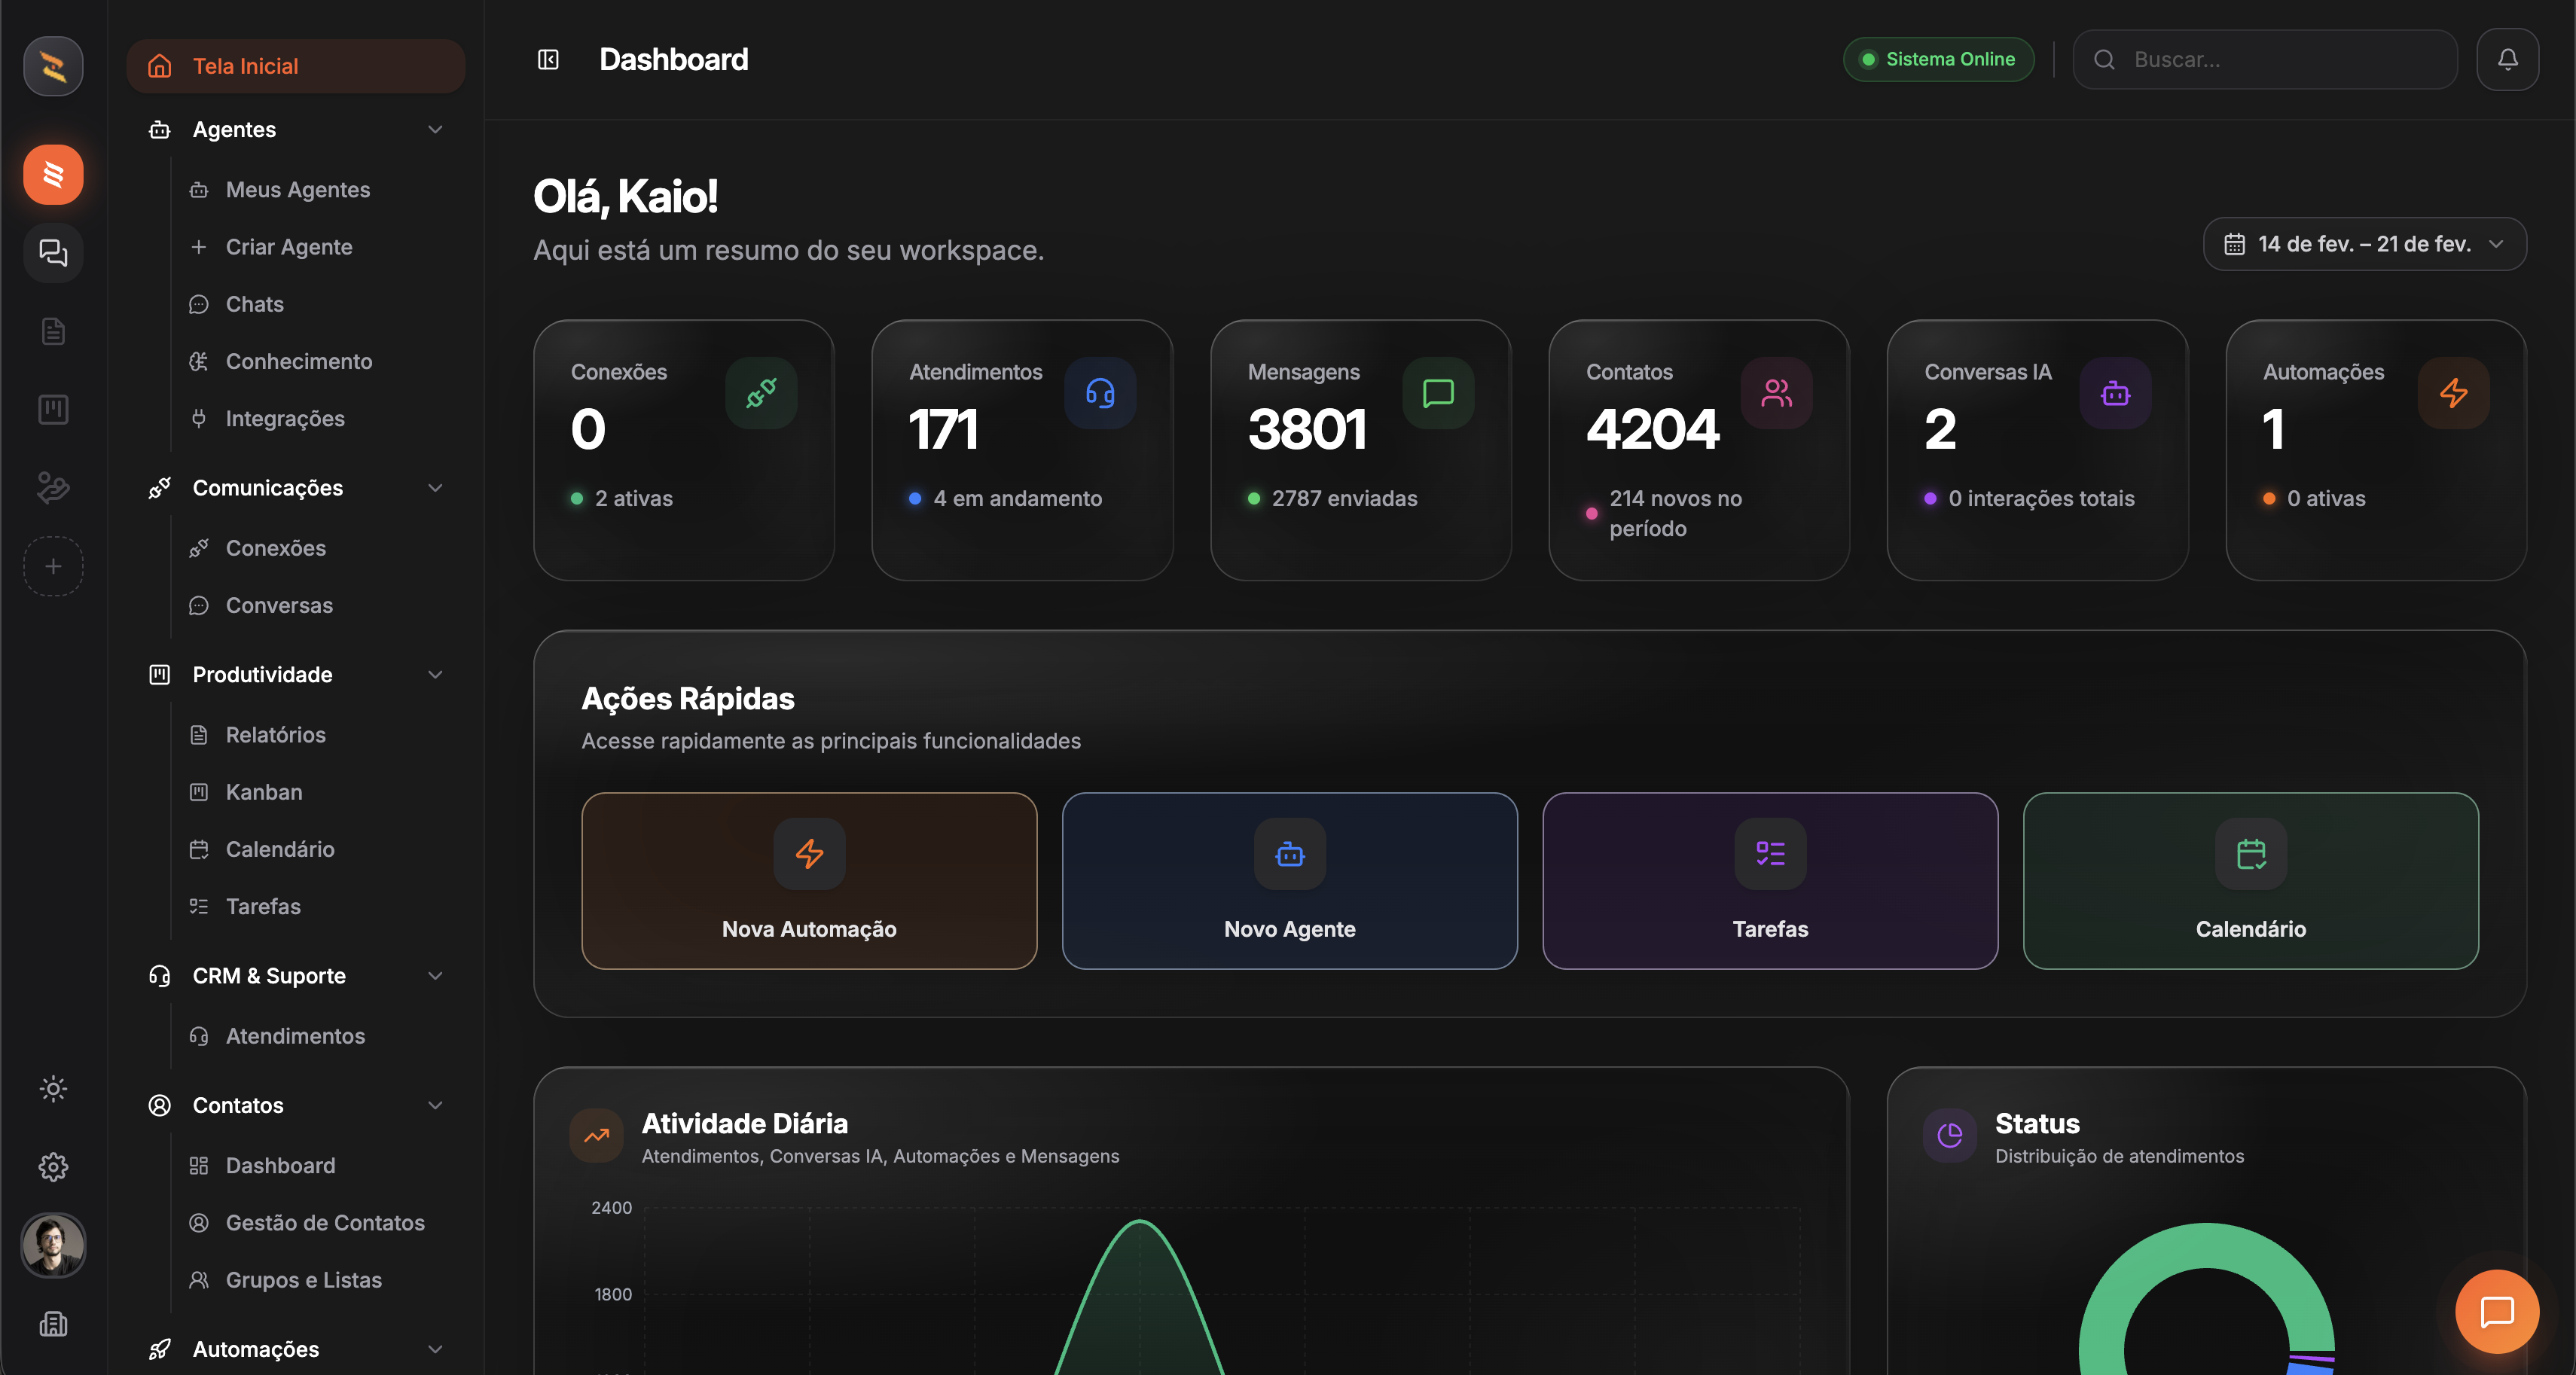Click the orange floating chat button
2576x1375 pixels.
point(2496,1311)
